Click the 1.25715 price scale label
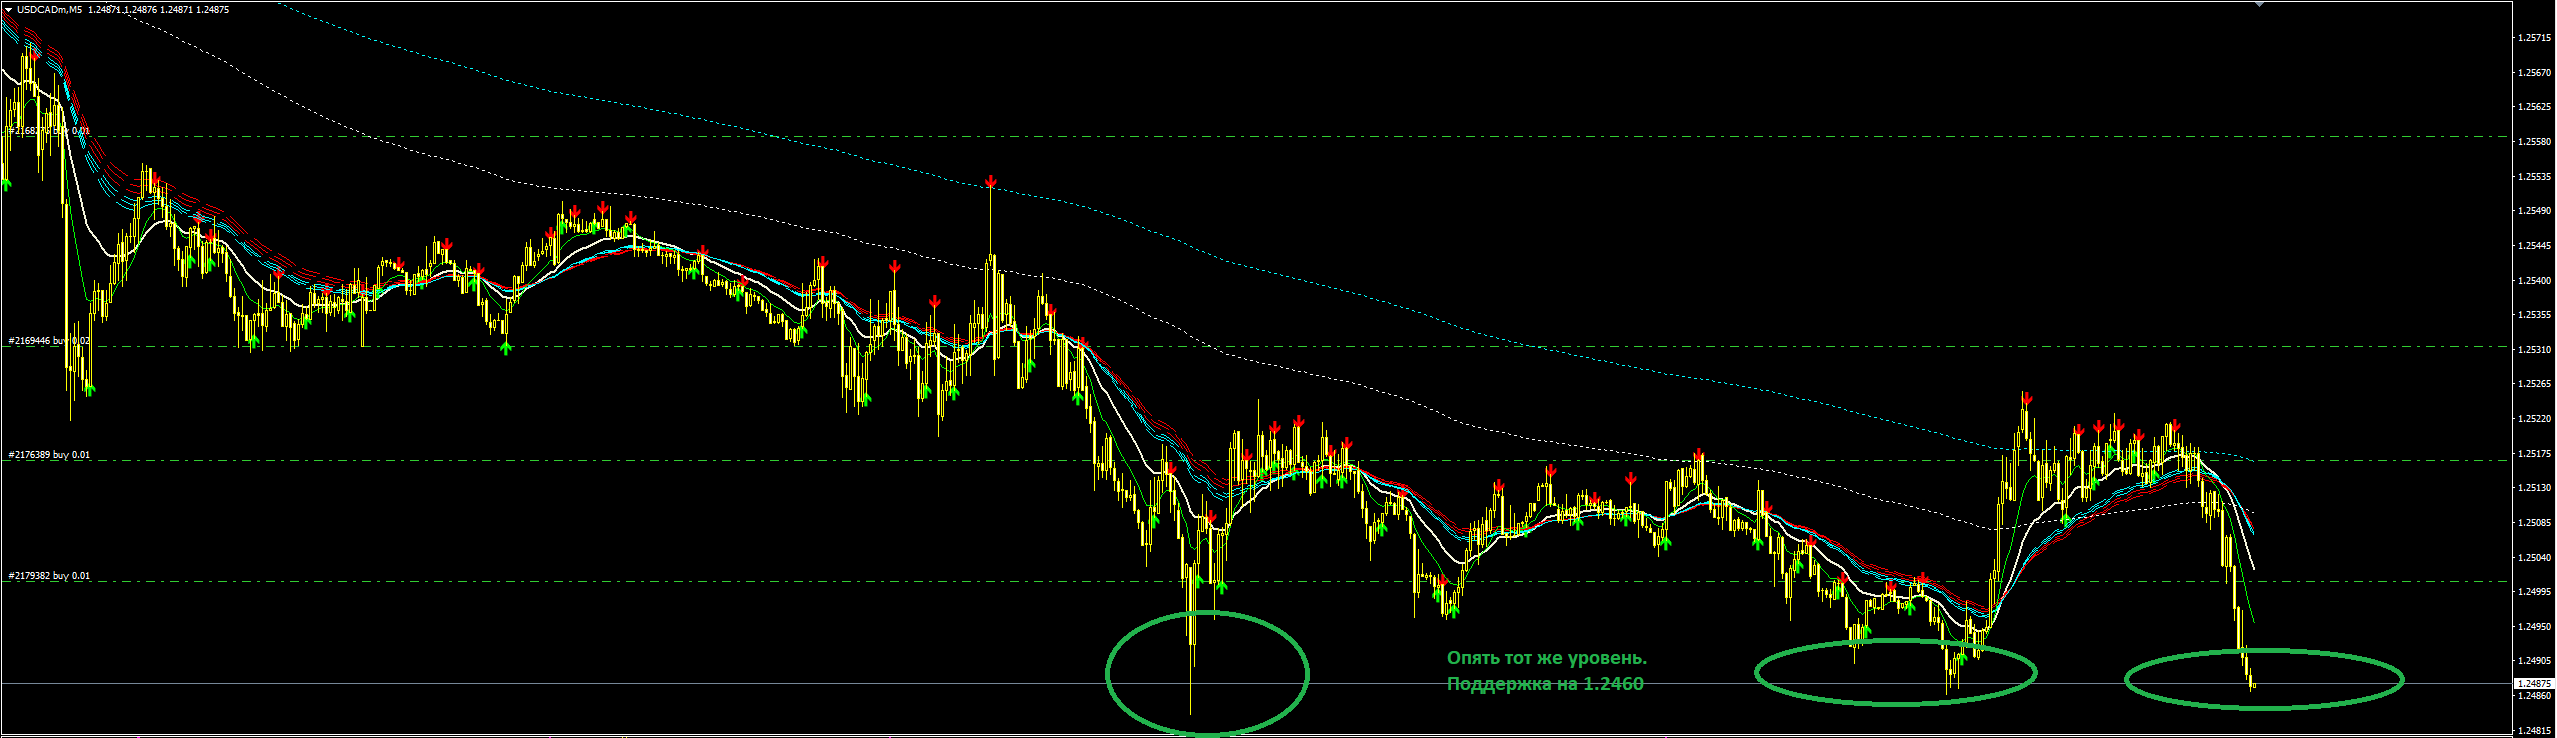2557x738 pixels. click(2532, 38)
